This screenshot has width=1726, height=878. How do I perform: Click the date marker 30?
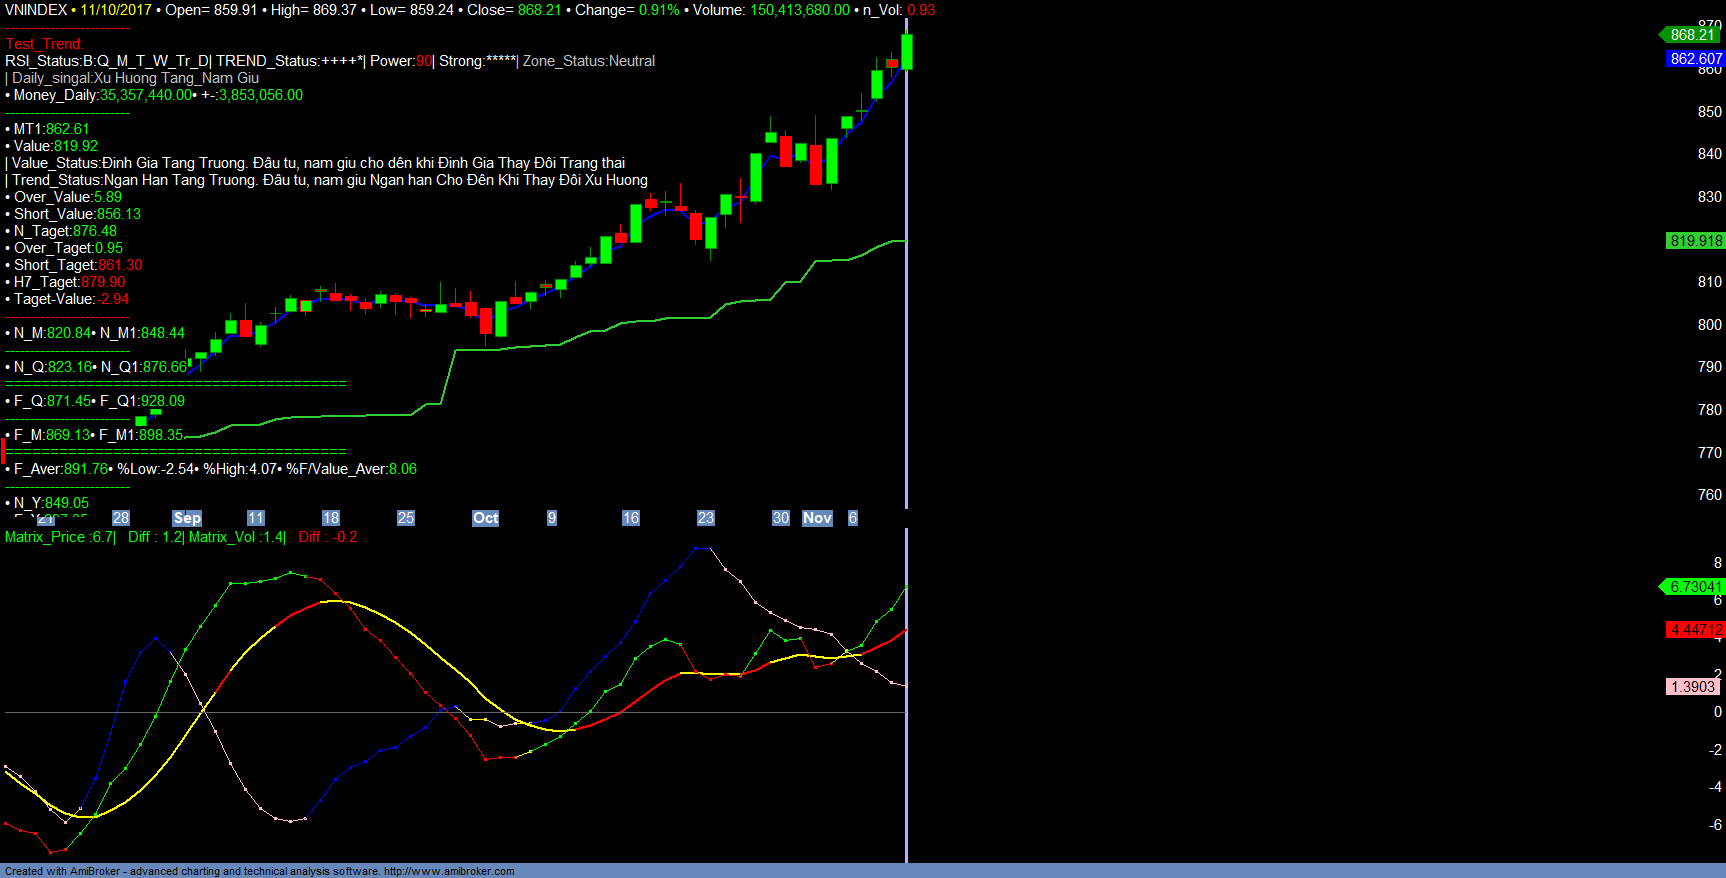click(x=781, y=518)
